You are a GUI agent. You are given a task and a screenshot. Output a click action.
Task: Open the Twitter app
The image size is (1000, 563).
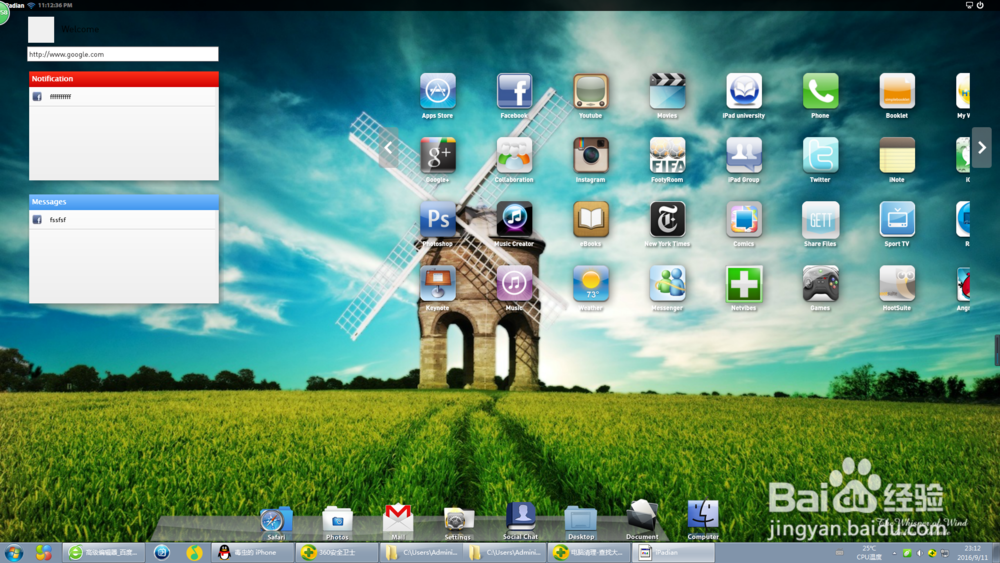[820, 155]
